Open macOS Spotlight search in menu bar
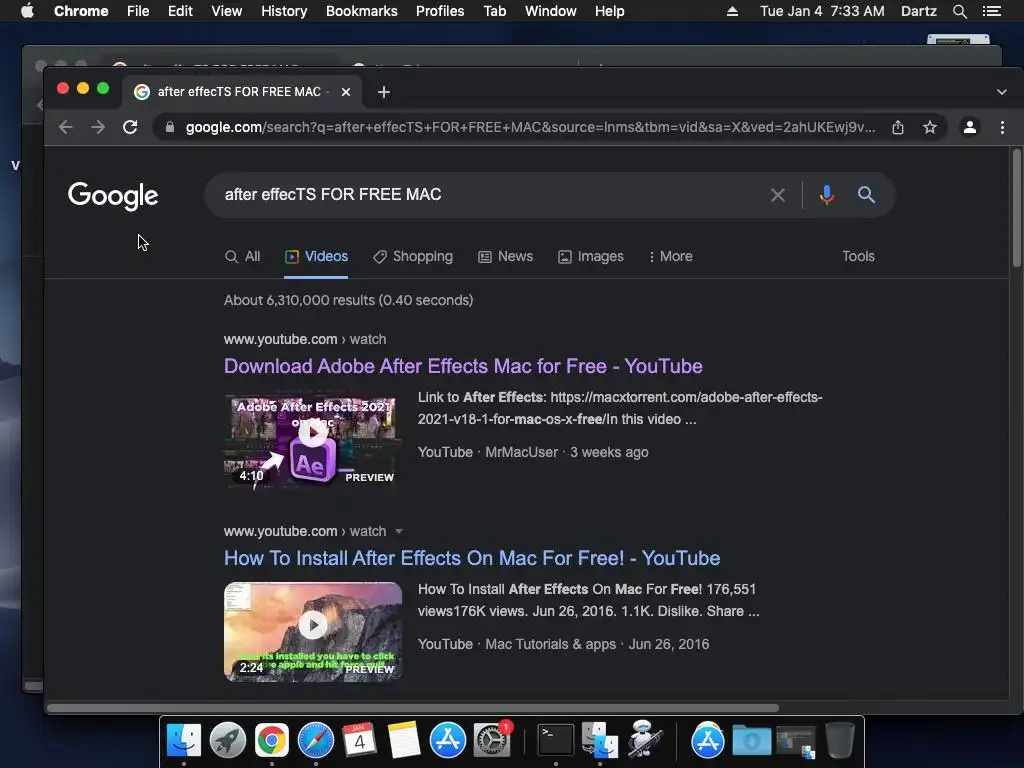The height and width of the screenshot is (768, 1024). (x=959, y=11)
